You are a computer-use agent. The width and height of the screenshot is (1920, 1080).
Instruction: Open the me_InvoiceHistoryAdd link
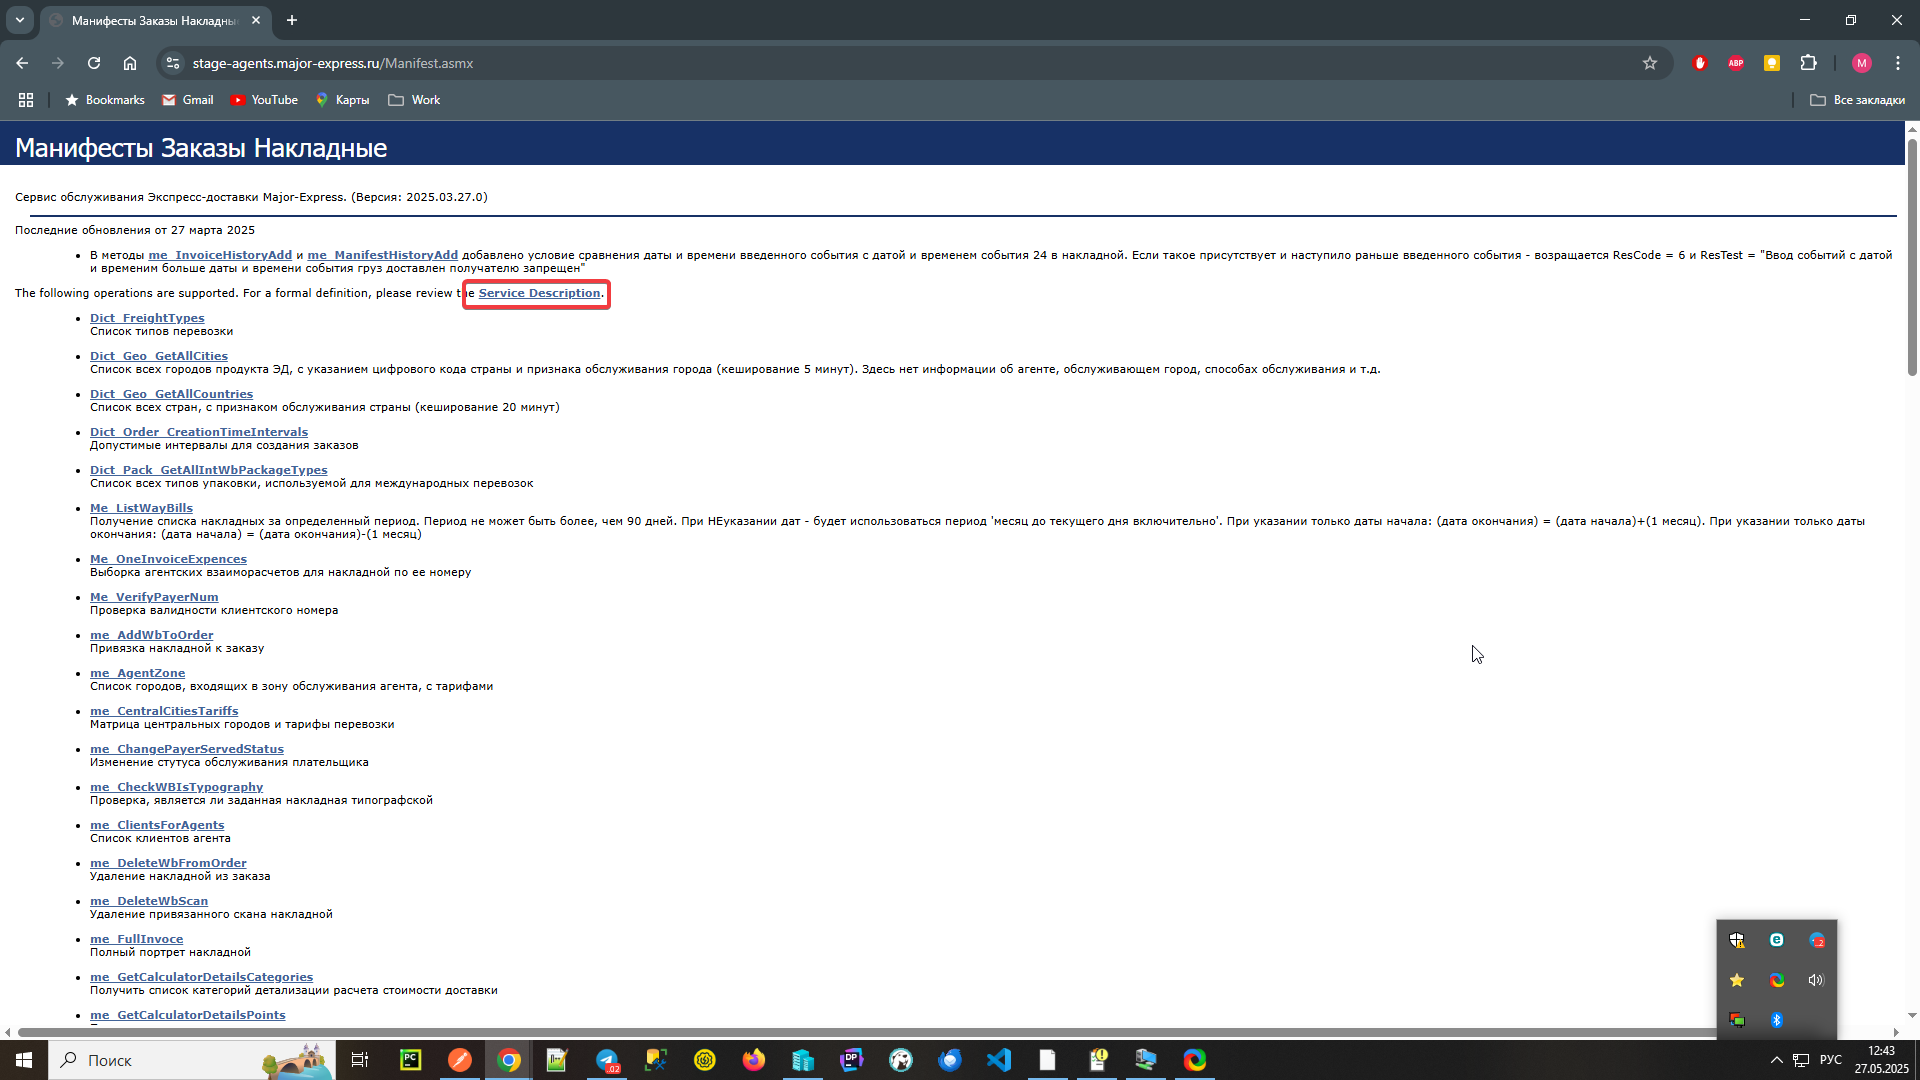[x=220, y=255]
